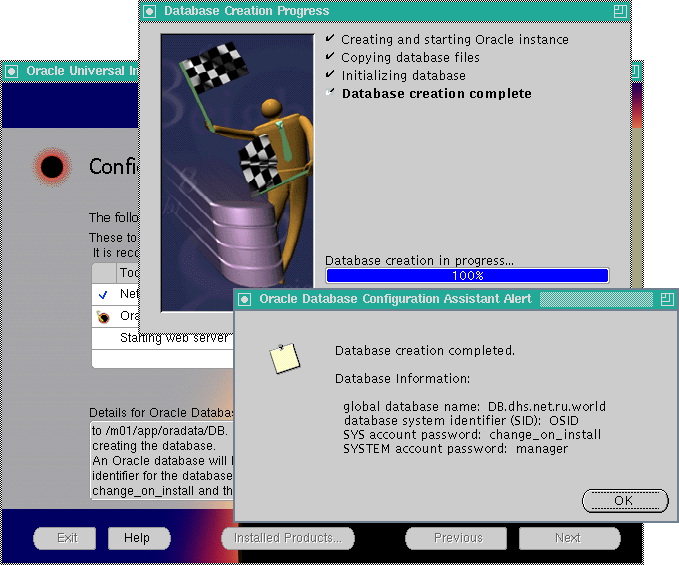This screenshot has height=565, width=679.
Task: Click the checkmark beside Initializing database
Action: click(x=330, y=75)
